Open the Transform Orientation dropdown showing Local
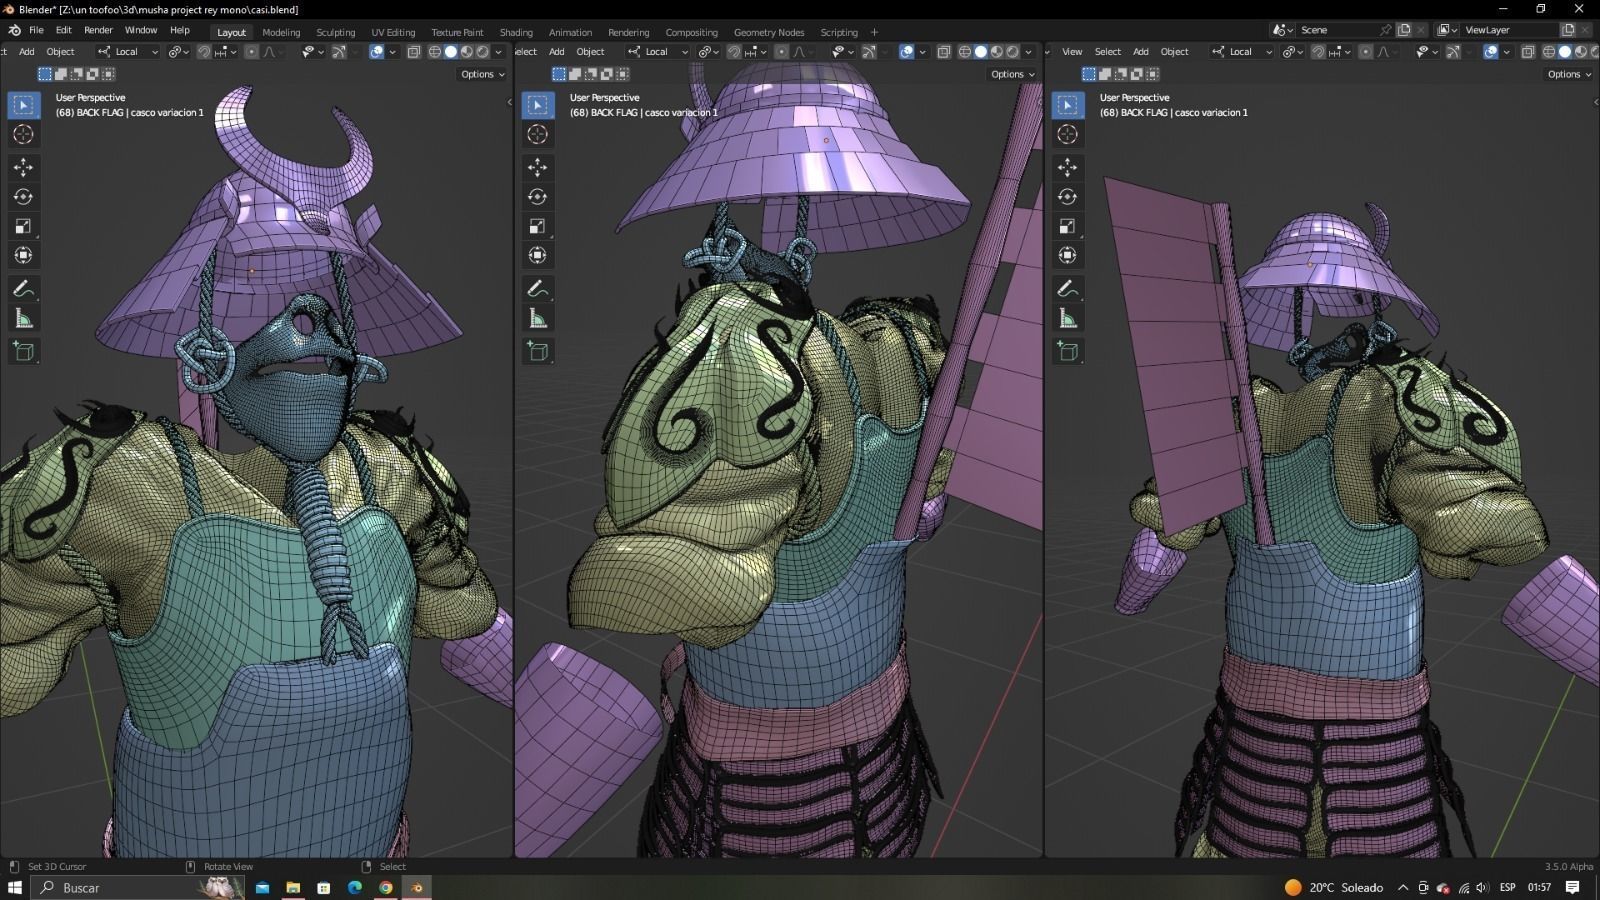The image size is (1600, 900). pos(126,51)
